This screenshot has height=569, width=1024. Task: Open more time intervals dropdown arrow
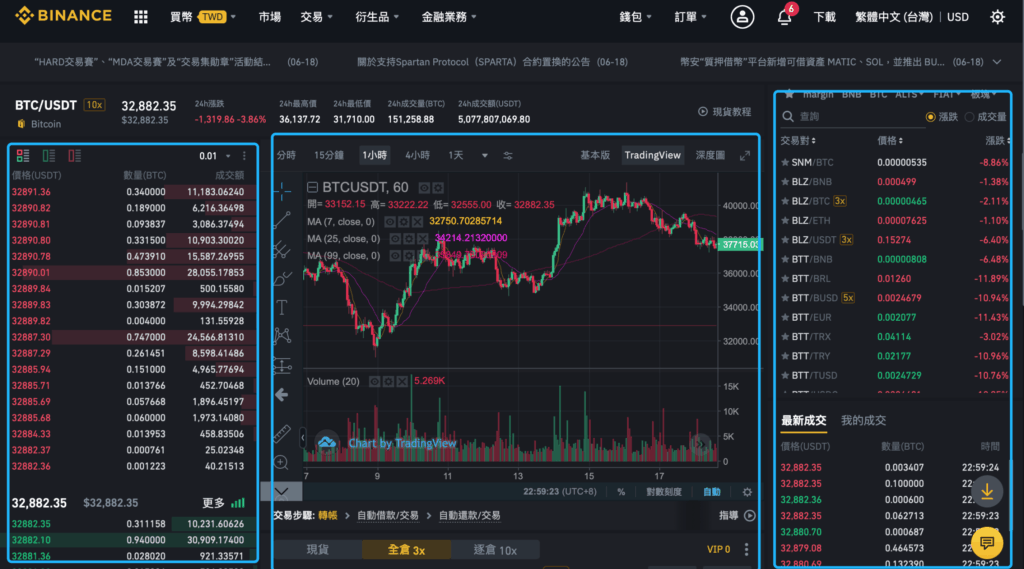coord(485,155)
